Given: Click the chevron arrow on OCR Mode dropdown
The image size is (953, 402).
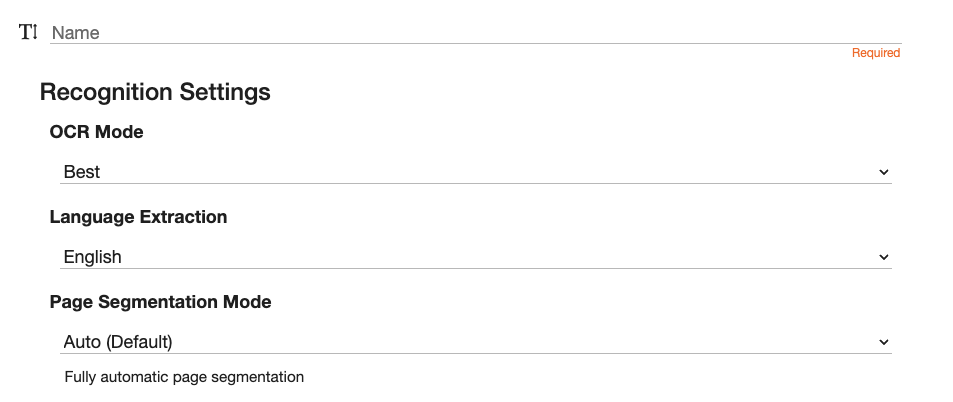Looking at the screenshot, I should tap(883, 172).
